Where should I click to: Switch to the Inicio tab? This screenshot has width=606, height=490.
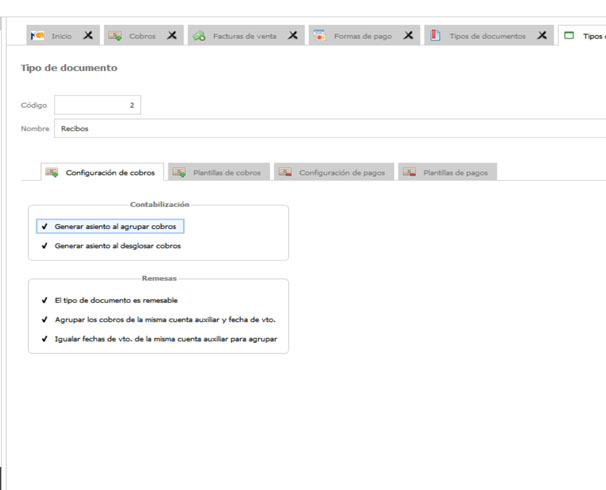[61, 36]
